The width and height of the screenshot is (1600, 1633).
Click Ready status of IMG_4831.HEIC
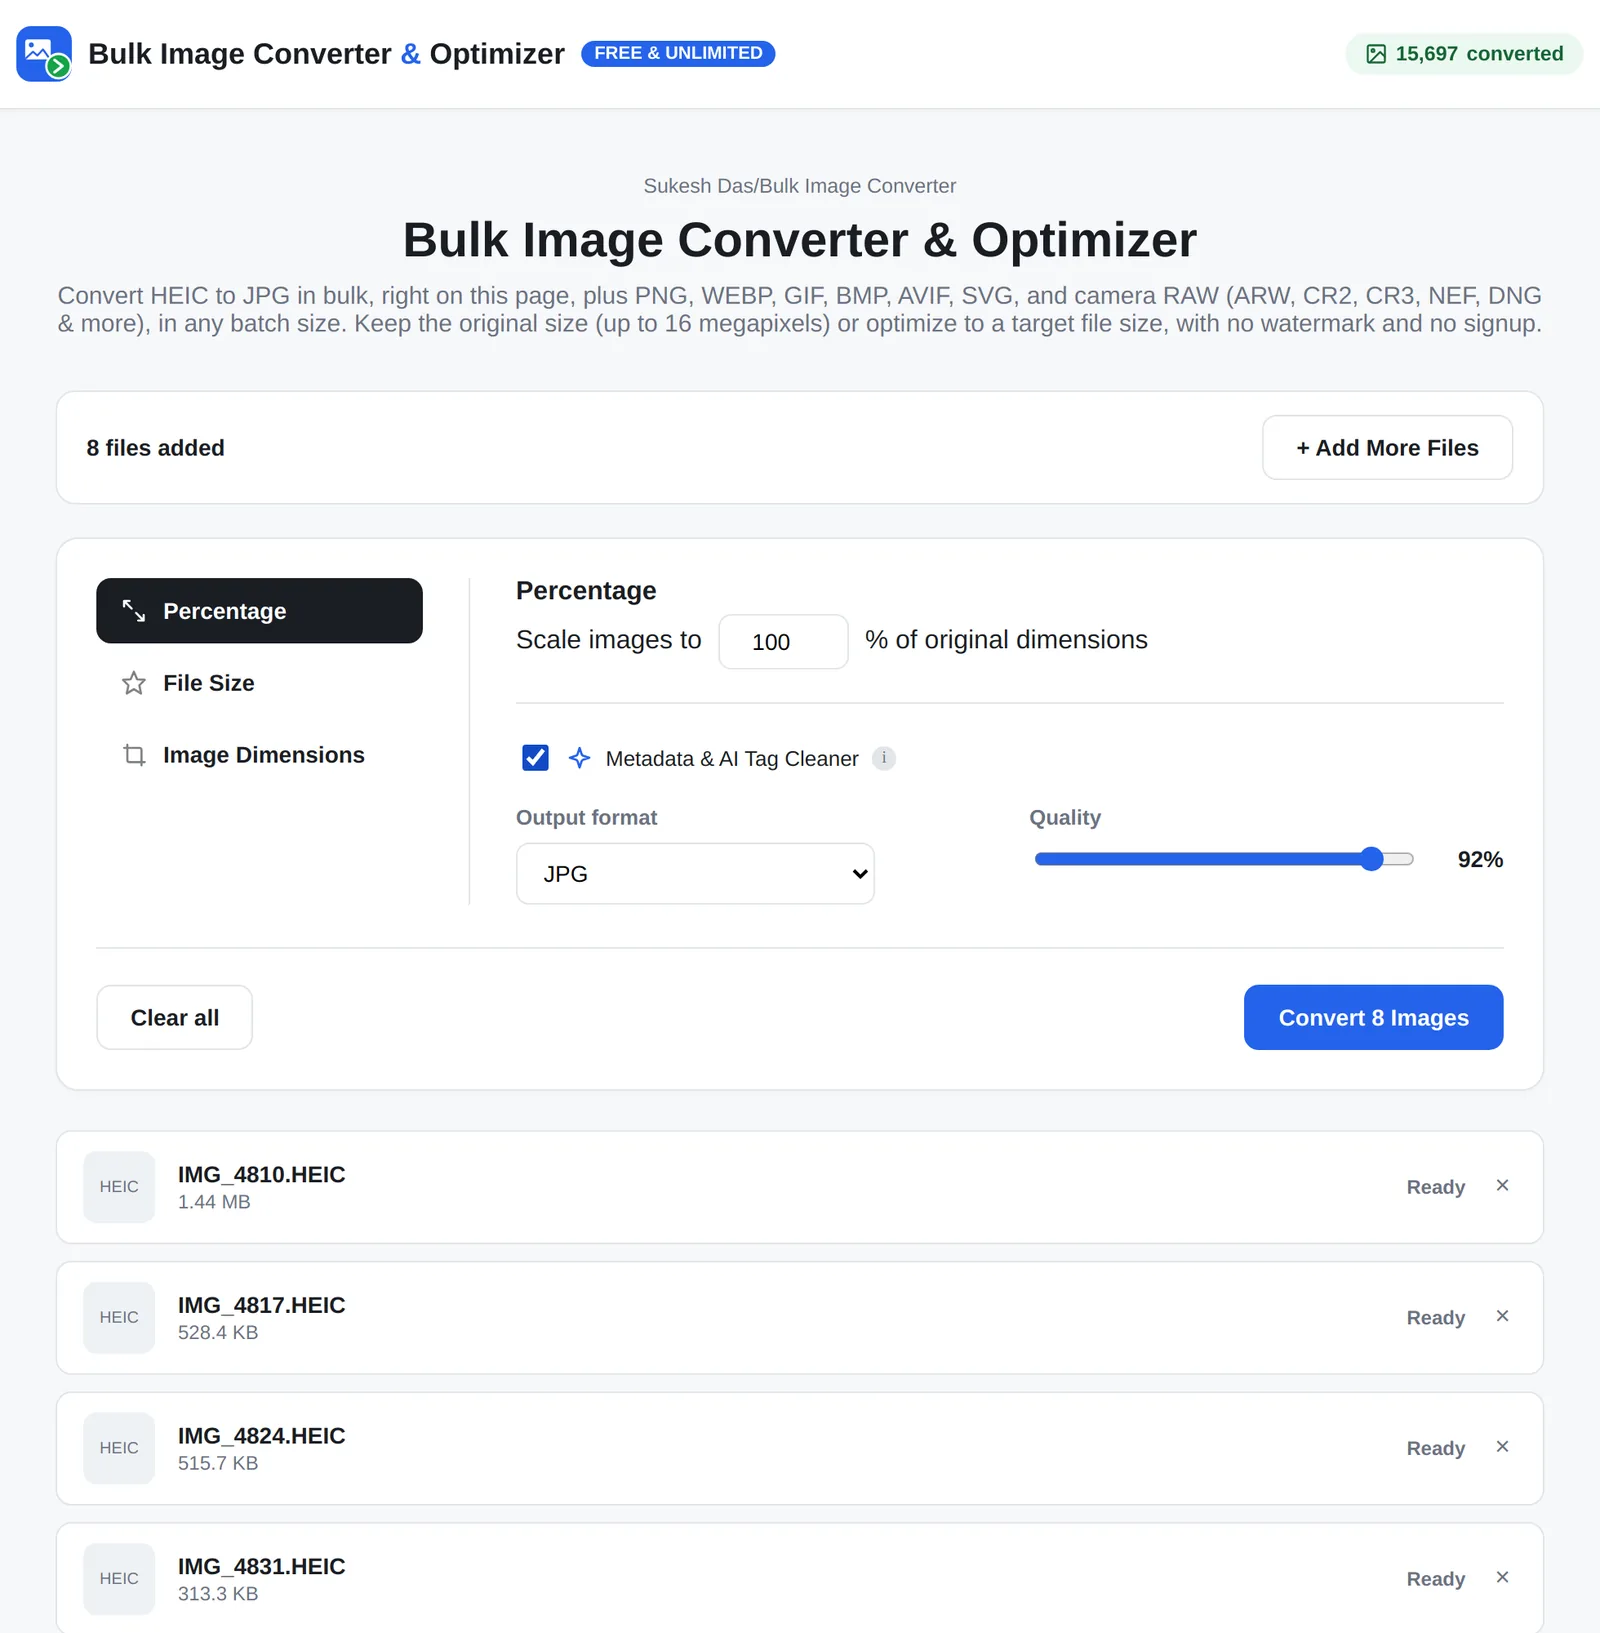tap(1435, 1579)
